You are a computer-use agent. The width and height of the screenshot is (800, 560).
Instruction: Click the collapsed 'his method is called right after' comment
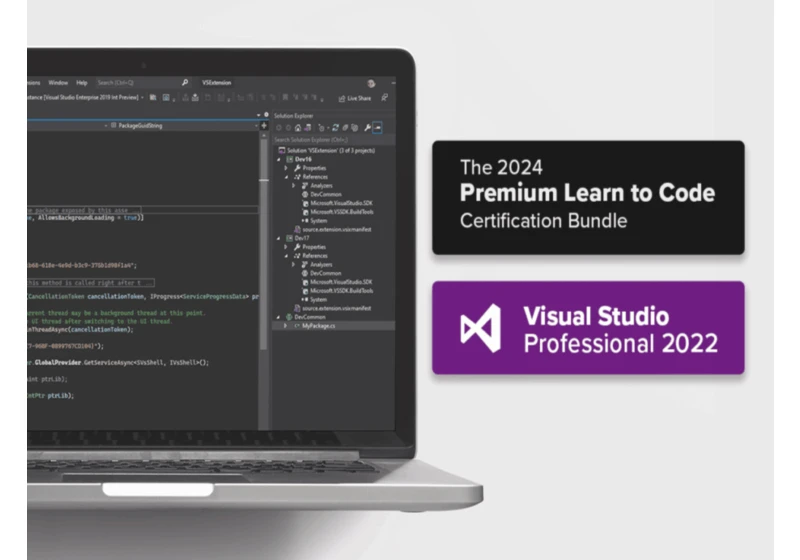[91, 283]
